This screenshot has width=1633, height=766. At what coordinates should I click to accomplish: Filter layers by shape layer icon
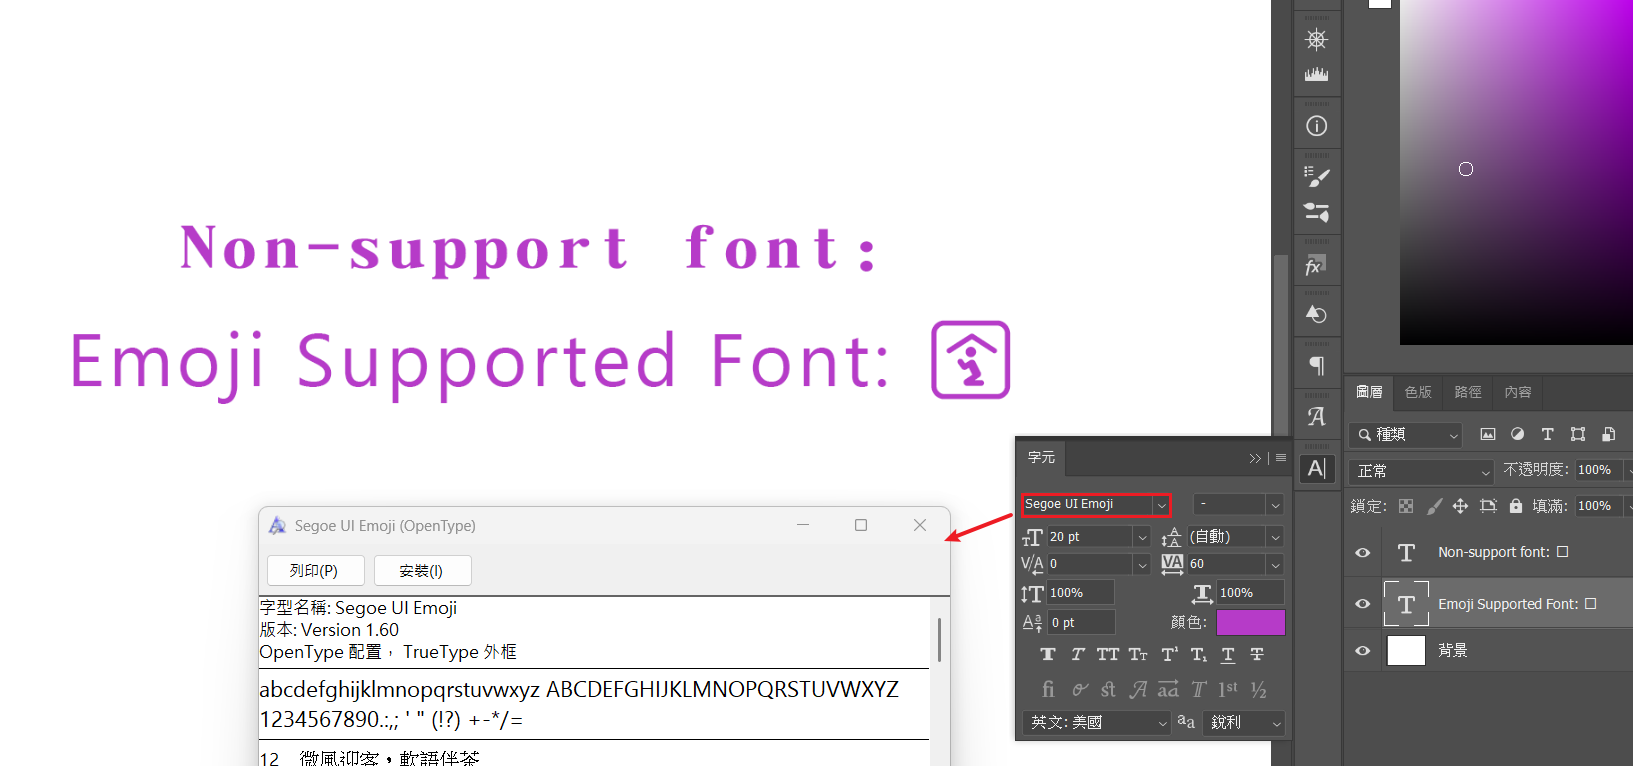[1578, 434]
